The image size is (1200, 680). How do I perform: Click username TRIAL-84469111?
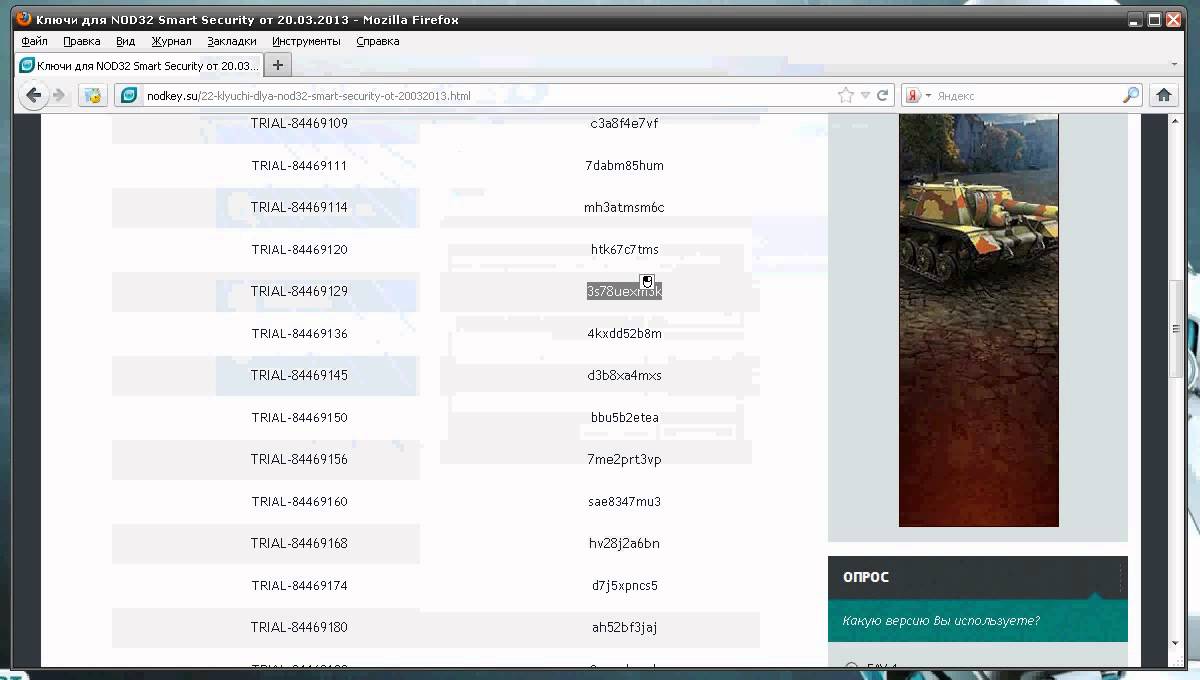(x=299, y=166)
